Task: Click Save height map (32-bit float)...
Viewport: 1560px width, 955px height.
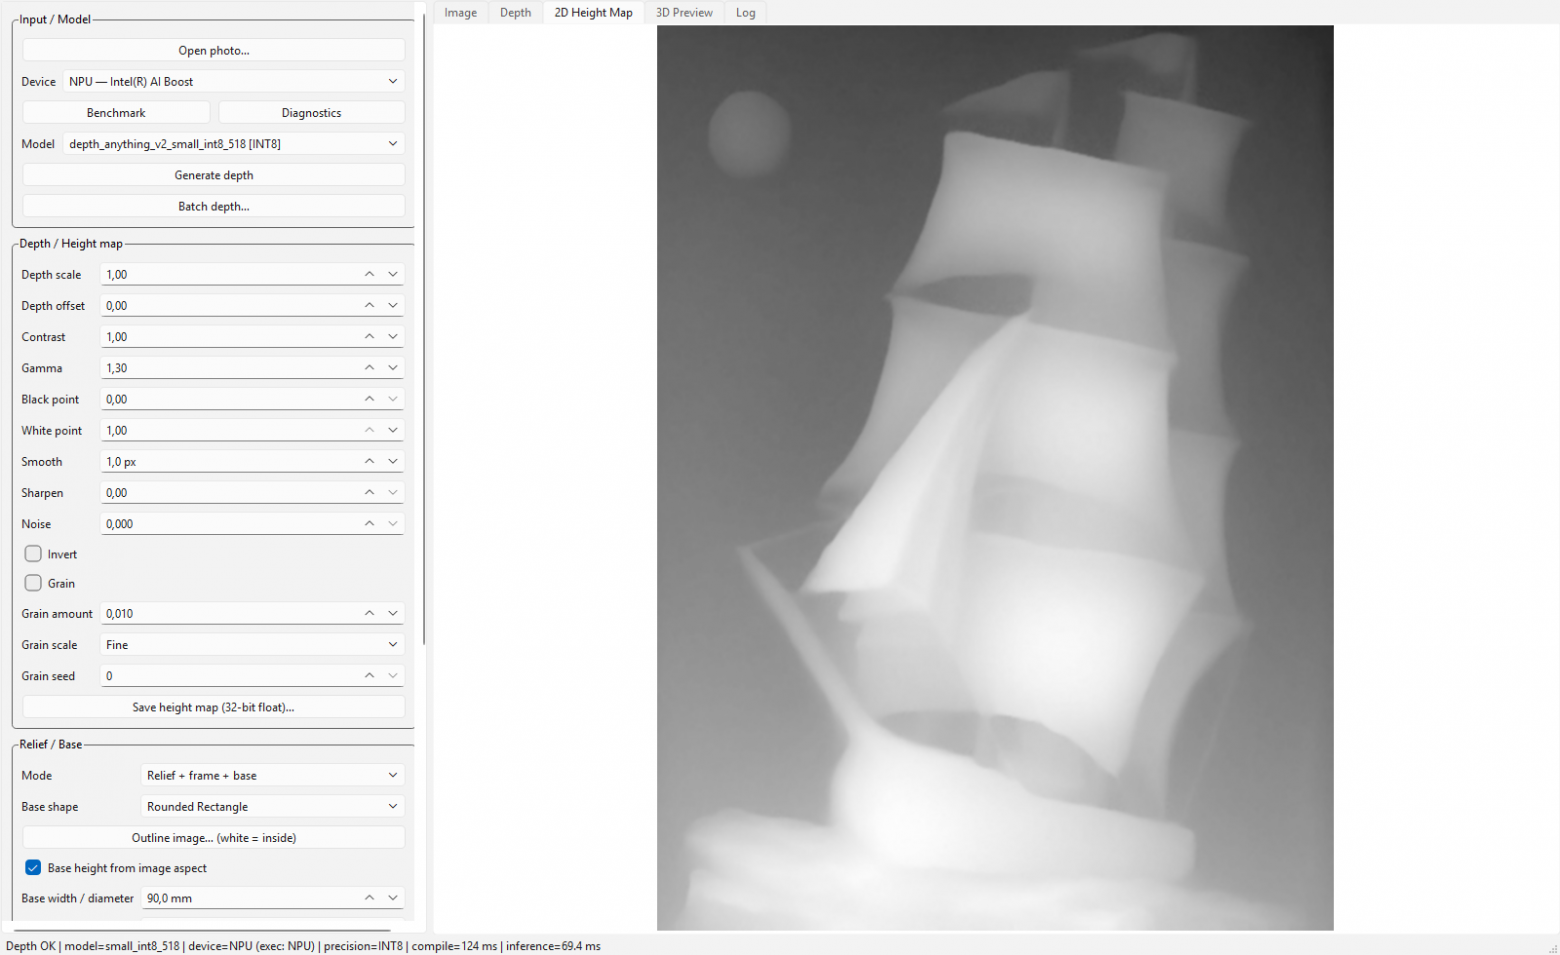Action: tap(214, 707)
